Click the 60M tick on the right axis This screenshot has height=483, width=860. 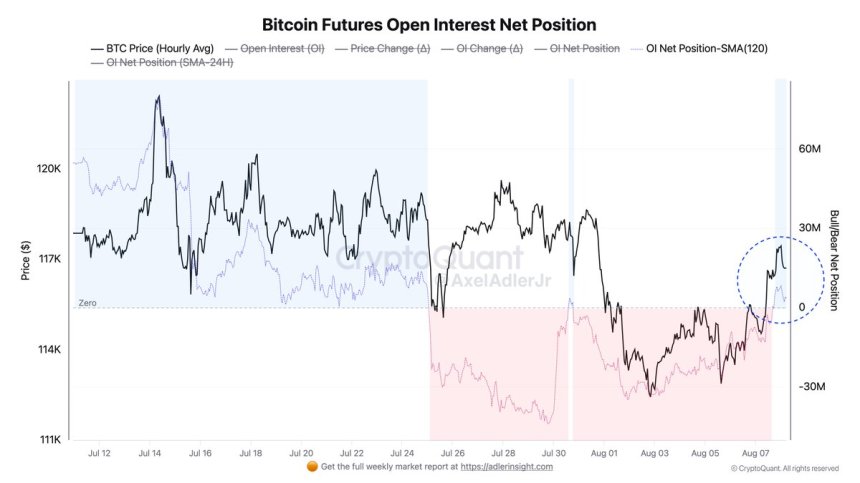coord(808,150)
